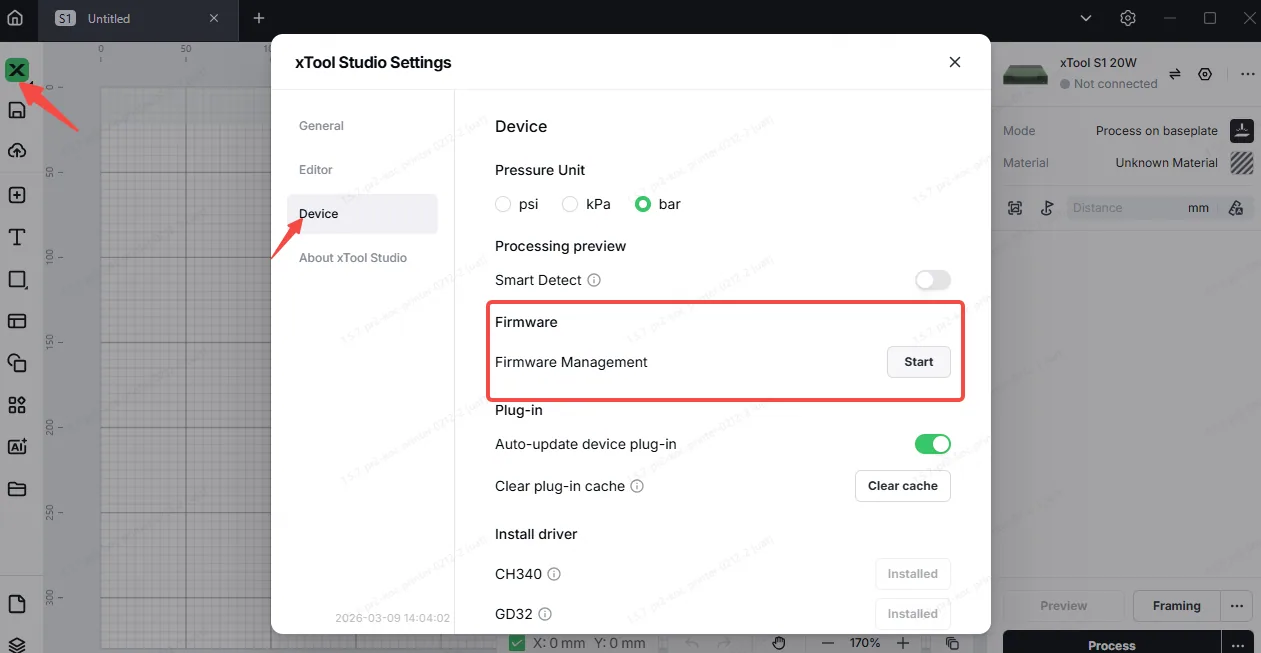
Task: Click the Unknown Material swatch
Action: (x=1241, y=162)
